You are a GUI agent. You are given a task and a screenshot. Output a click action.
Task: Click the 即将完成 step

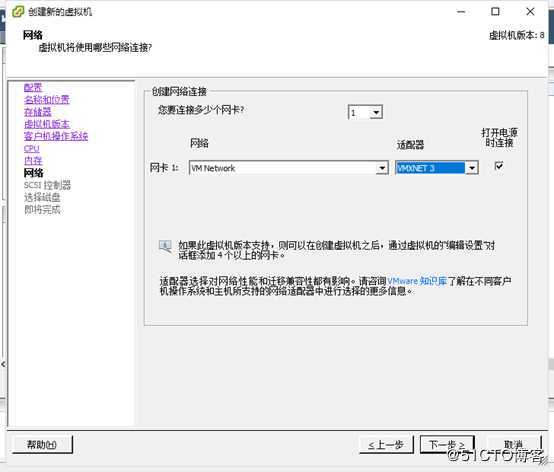42,210
